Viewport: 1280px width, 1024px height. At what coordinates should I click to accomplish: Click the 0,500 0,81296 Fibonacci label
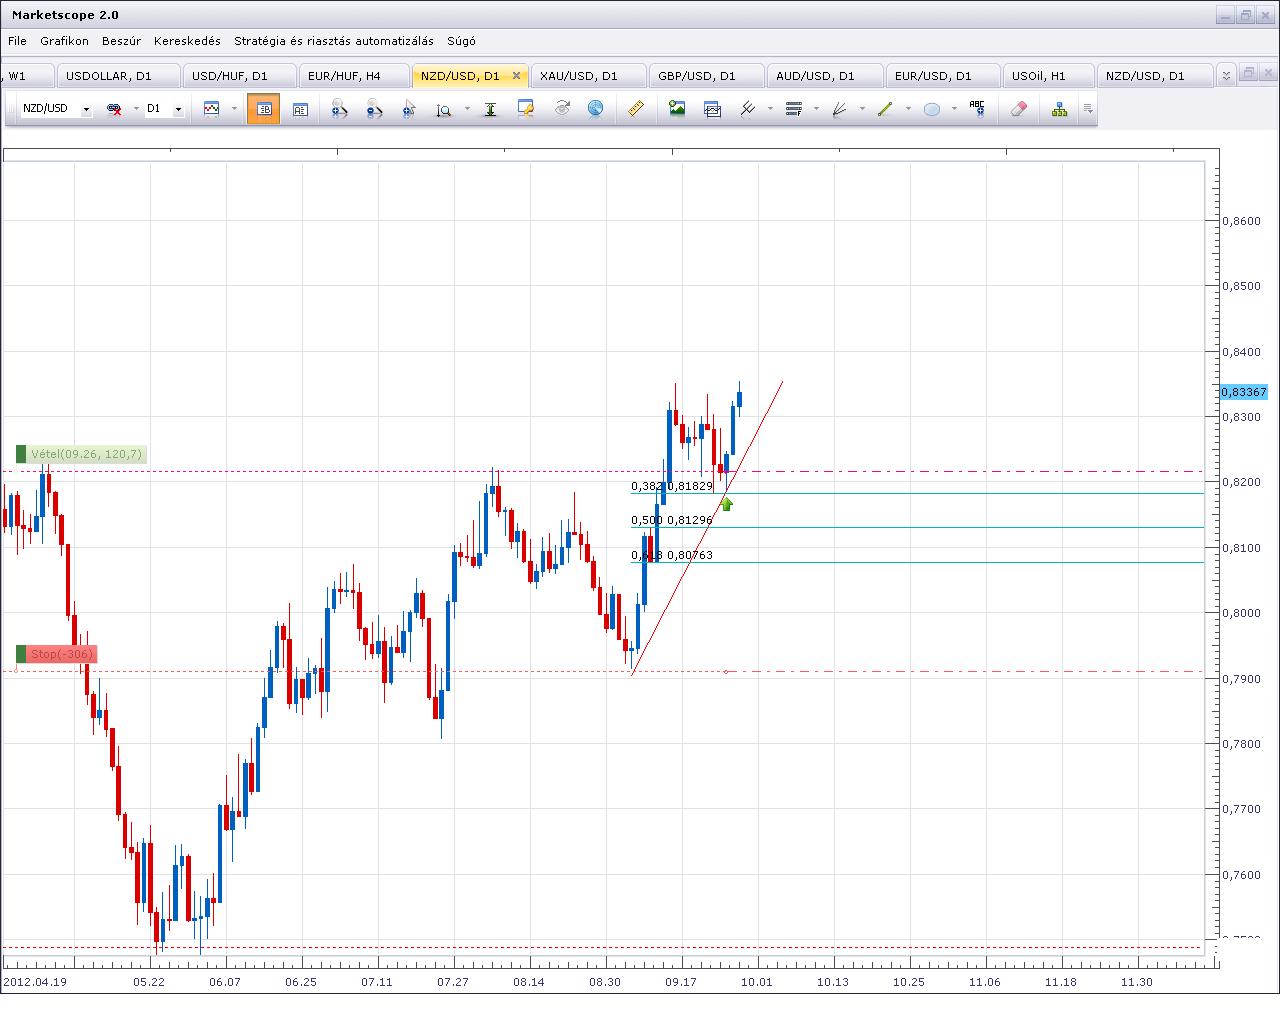coord(672,520)
